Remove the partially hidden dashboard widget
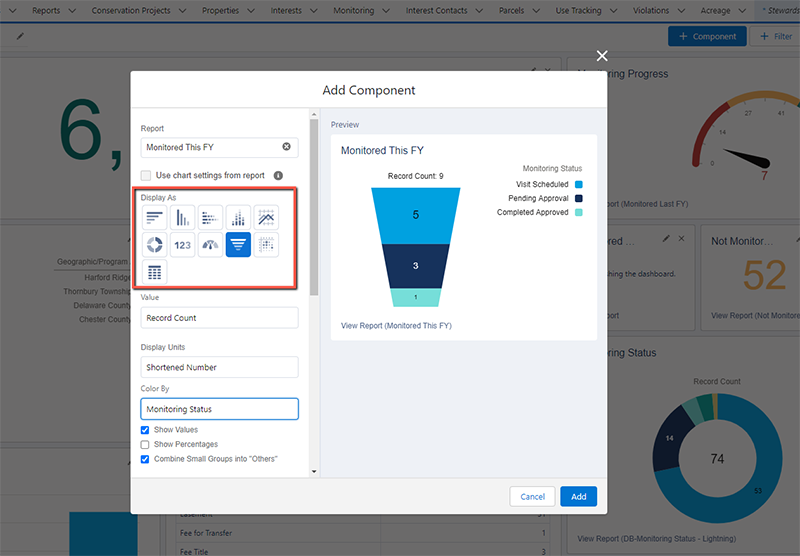Screen dimensions: 800x556 click(x=681, y=239)
